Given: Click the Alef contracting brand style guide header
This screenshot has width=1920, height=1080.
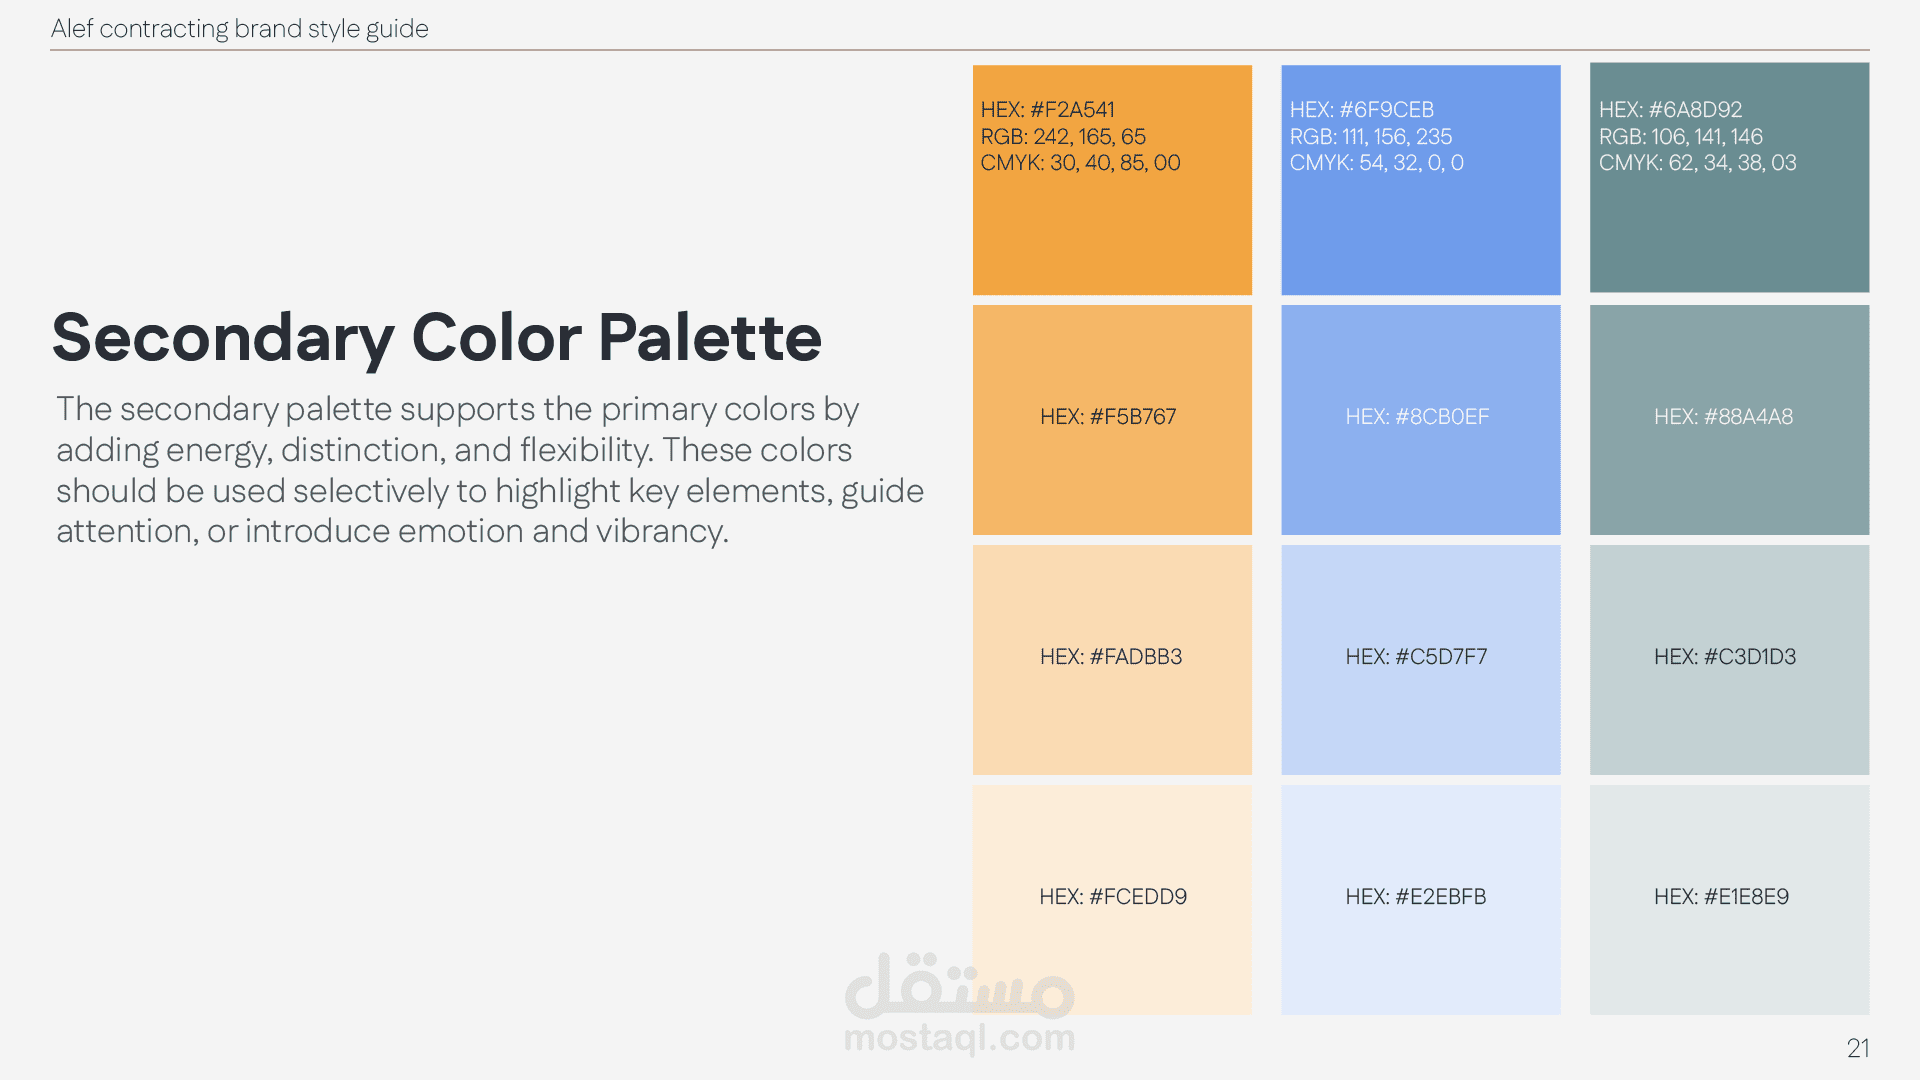Looking at the screenshot, I should [x=240, y=29].
